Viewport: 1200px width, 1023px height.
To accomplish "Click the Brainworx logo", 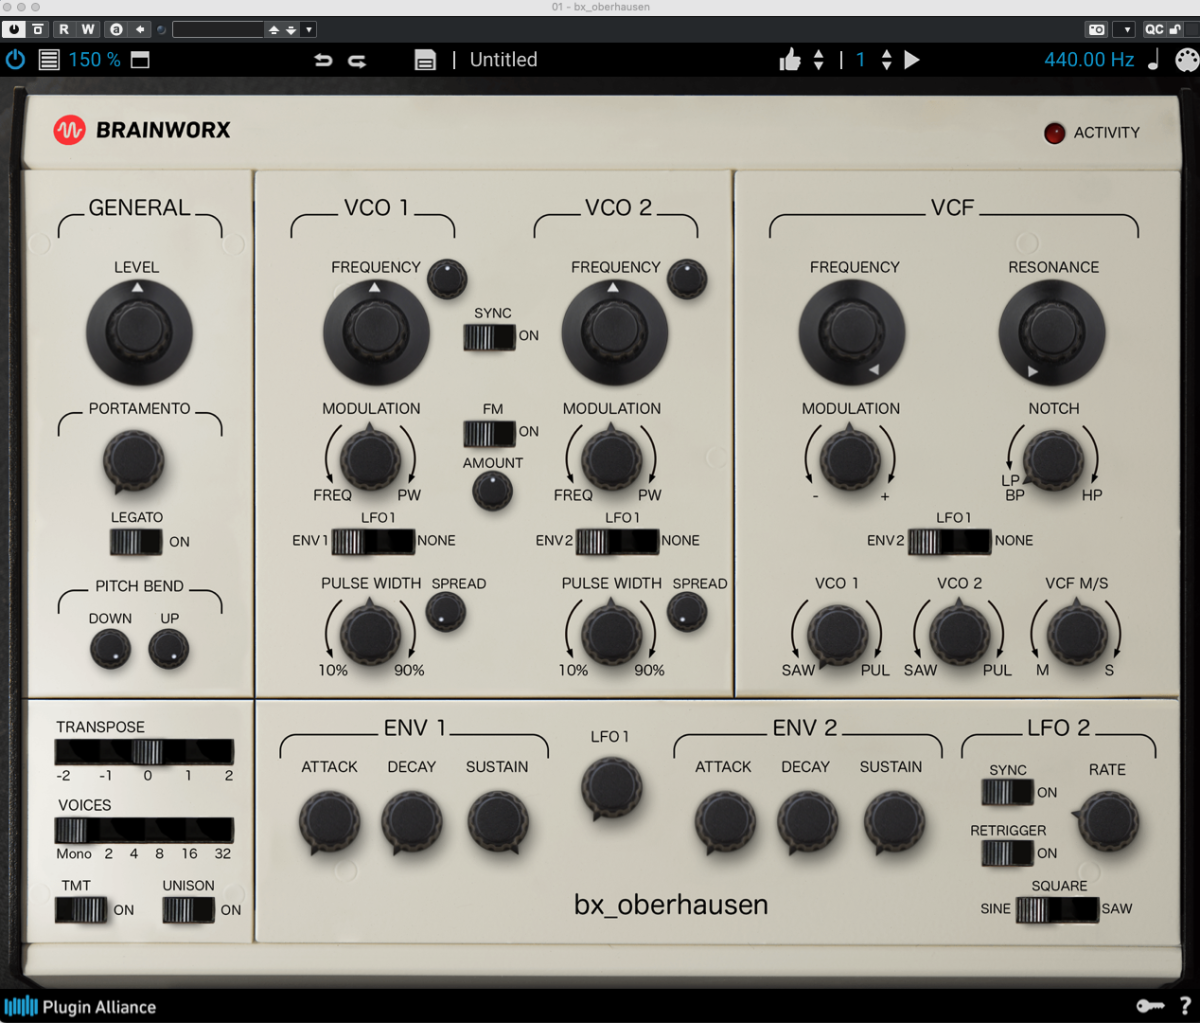I will [x=142, y=129].
